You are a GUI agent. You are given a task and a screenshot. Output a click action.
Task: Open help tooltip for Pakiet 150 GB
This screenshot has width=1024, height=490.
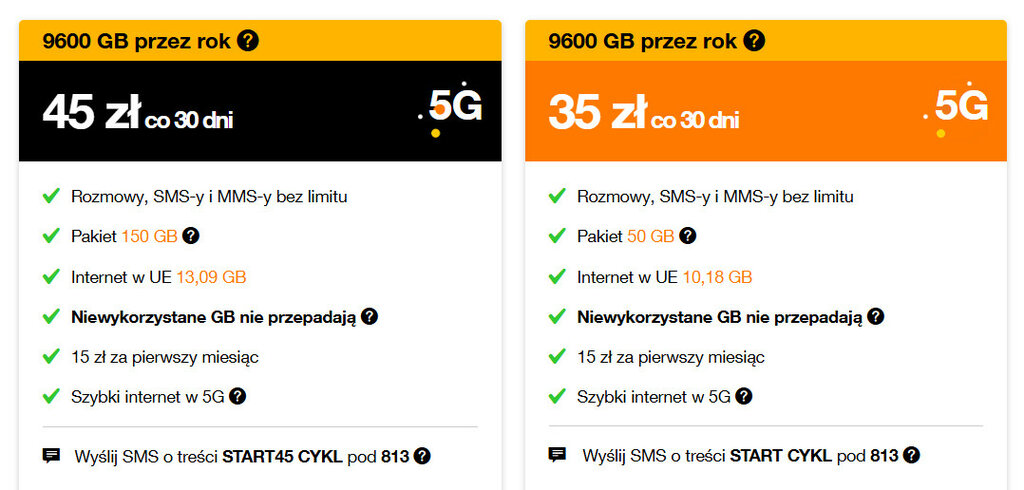(190, 236)
